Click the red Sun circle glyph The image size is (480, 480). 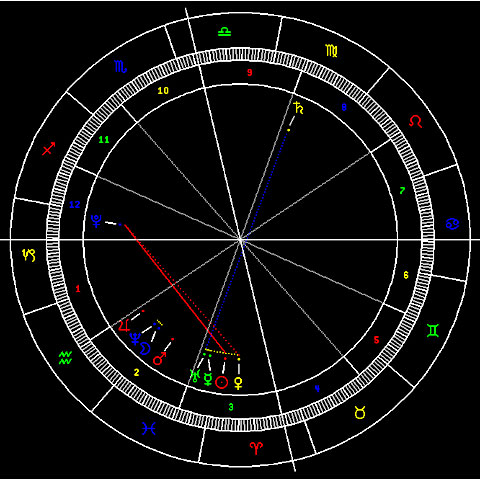(x=222, y=382)
